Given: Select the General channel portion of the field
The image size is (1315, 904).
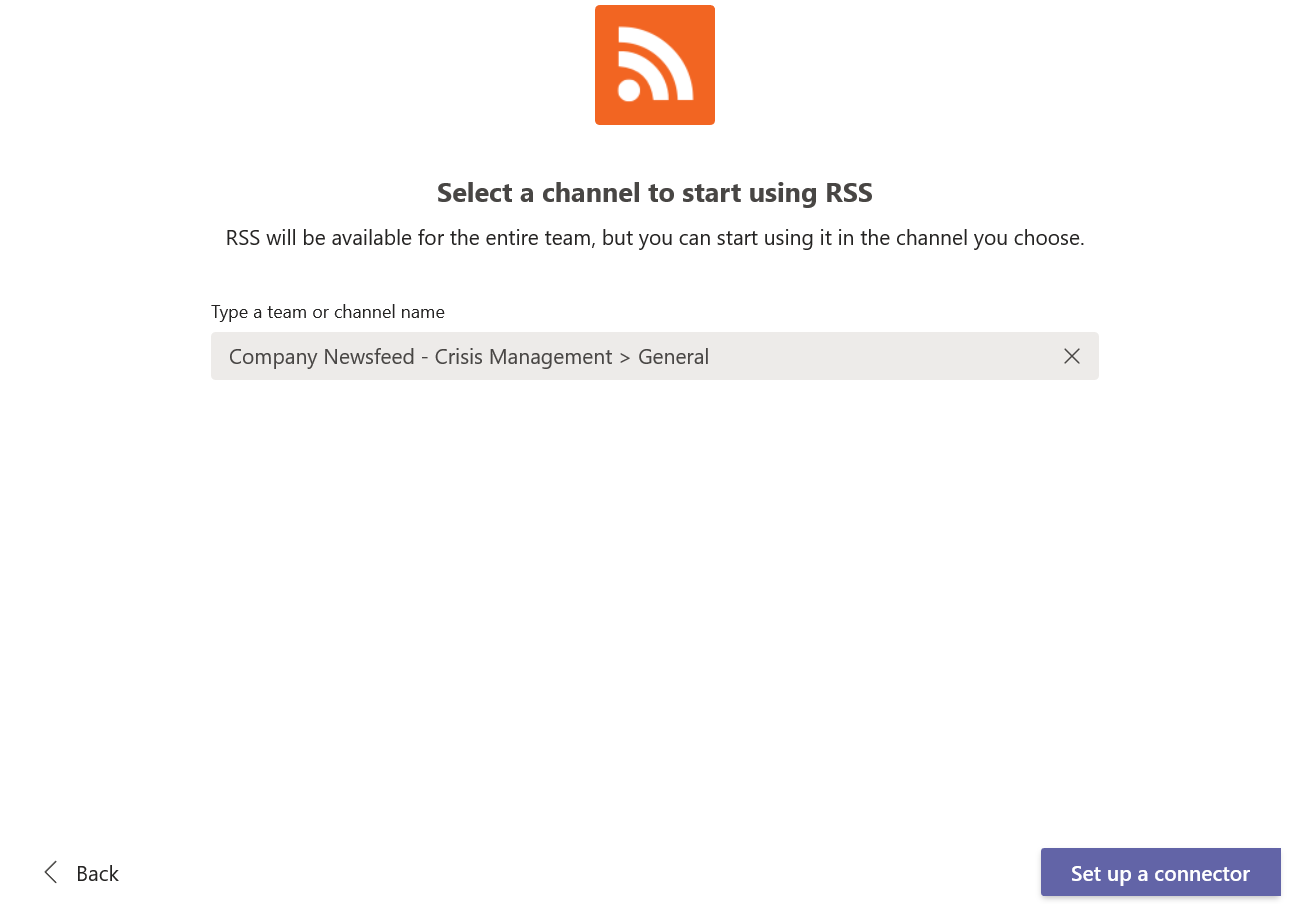Looking at the screenshot, I should 673,357.
